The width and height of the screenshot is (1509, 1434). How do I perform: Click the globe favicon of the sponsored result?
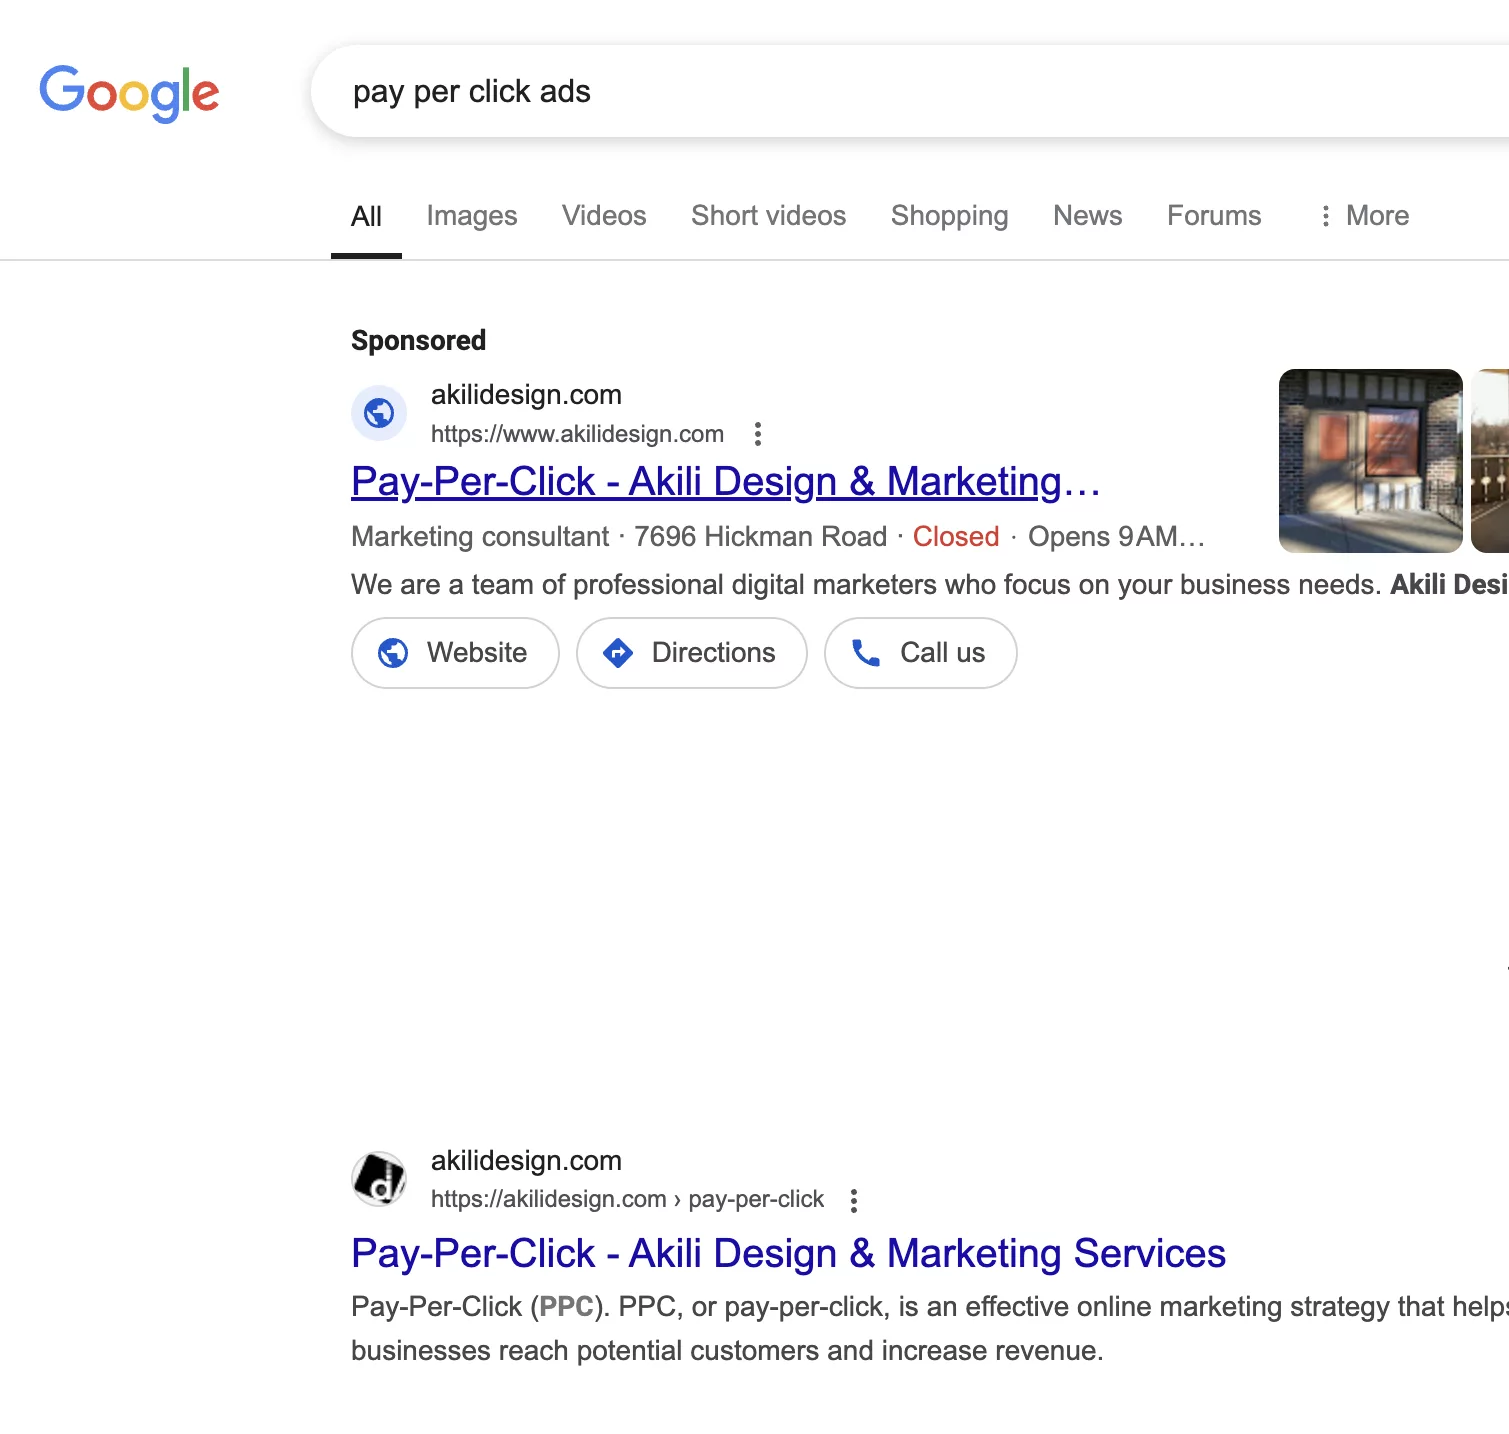(x=379, y=413)
